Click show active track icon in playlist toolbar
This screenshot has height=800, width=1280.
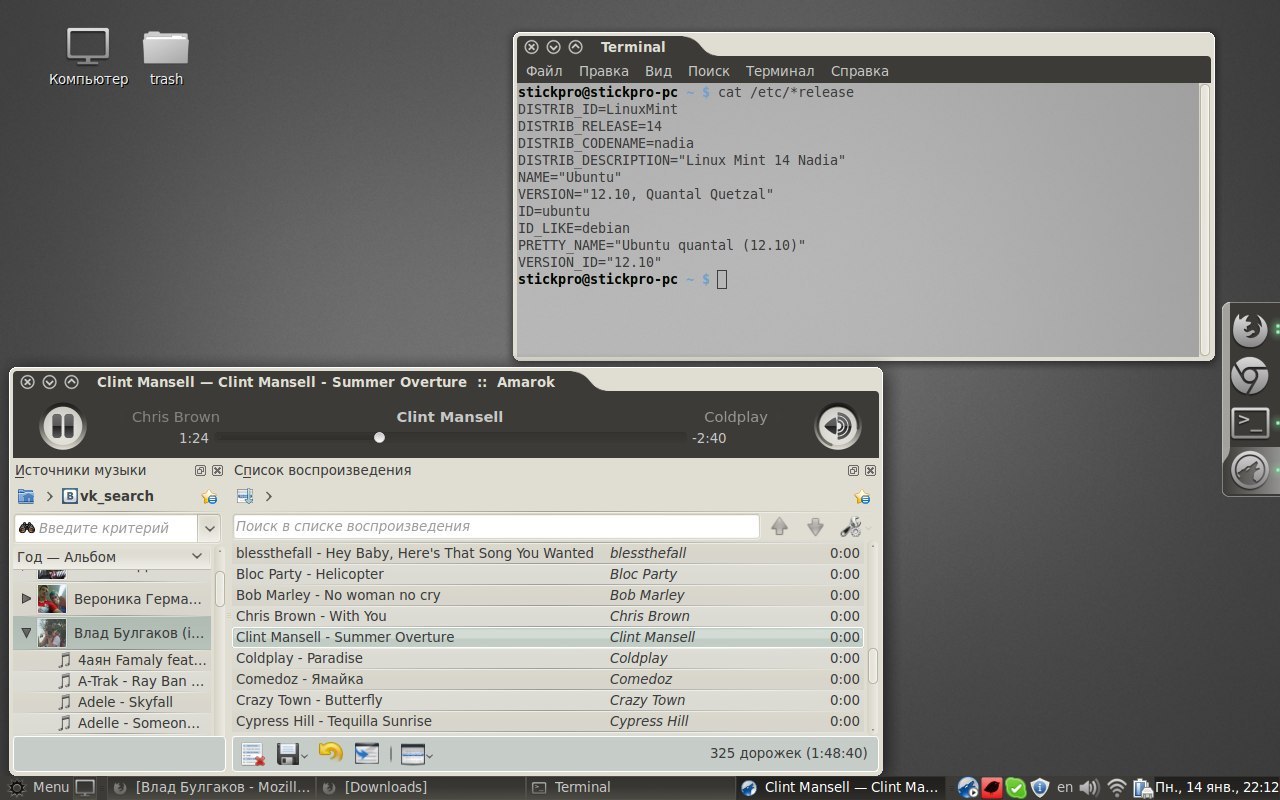coord(367,754)
